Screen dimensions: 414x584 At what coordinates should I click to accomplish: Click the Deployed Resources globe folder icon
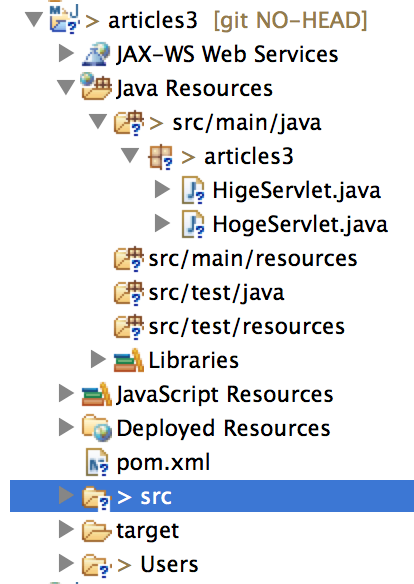point(96,428)
